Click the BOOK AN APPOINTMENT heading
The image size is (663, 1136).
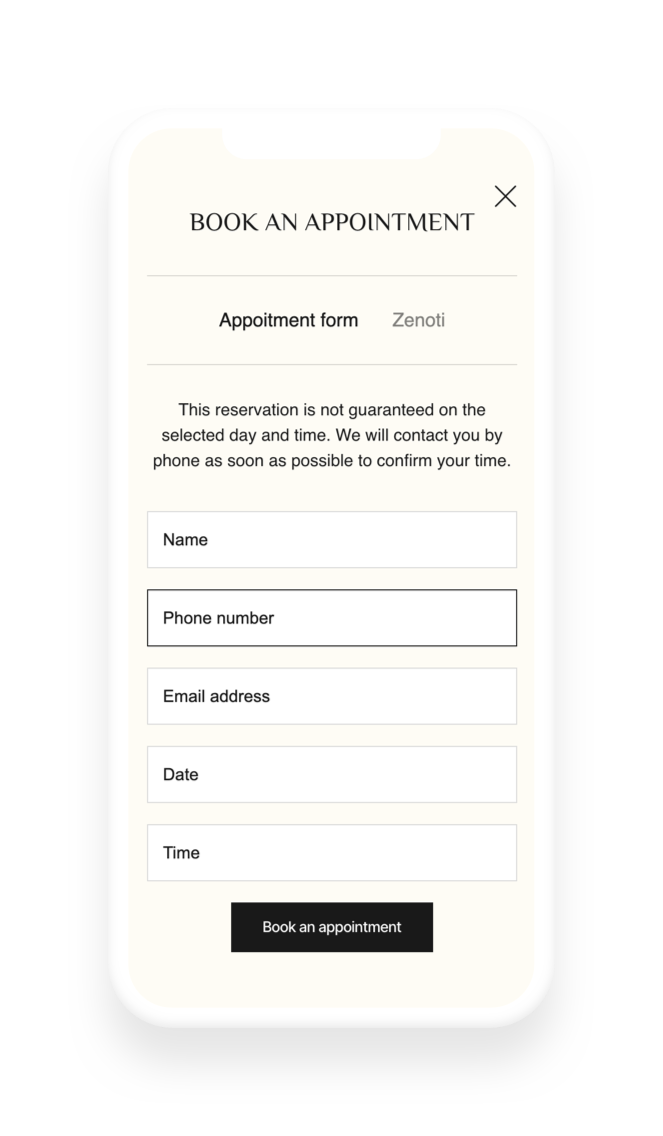pyautogui.click(x=331, y=222)
